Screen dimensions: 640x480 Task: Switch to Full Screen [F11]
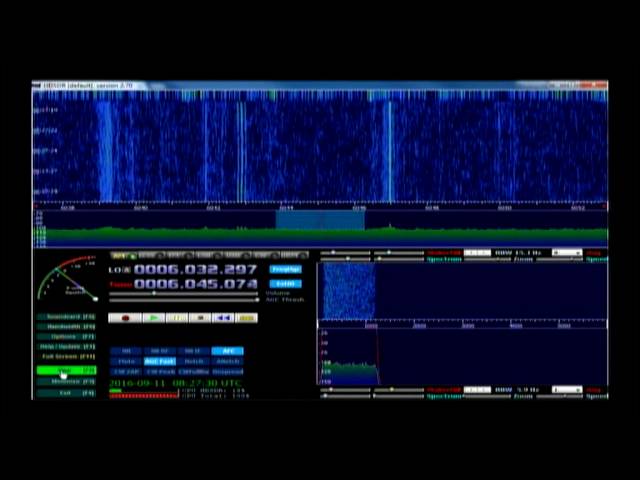[66, 357]
